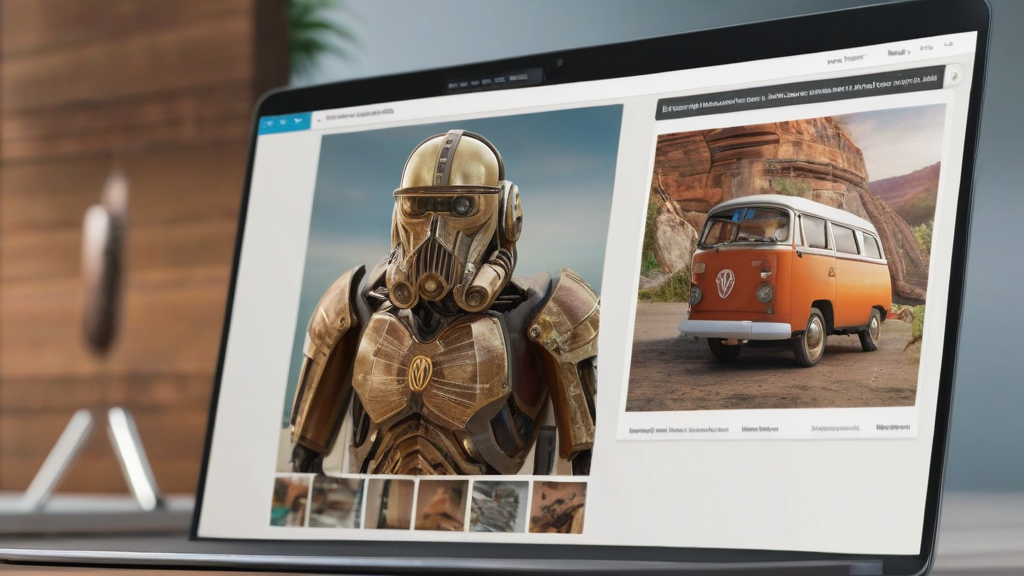Click the middle icon in the blue tab
Viewport: 1024px width, 576px height.
click(283, 121)
